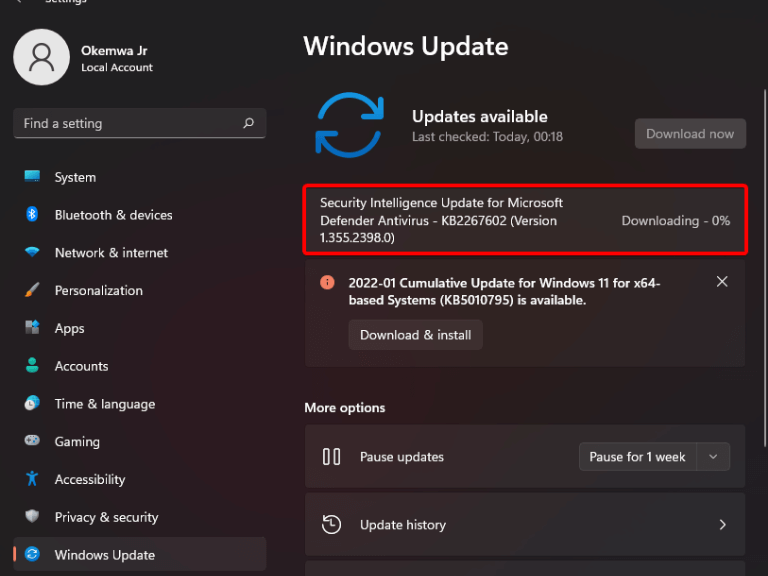Click the Downloading - 0% status text
Viewport: 768px width, 576px height.
point(675,220)
